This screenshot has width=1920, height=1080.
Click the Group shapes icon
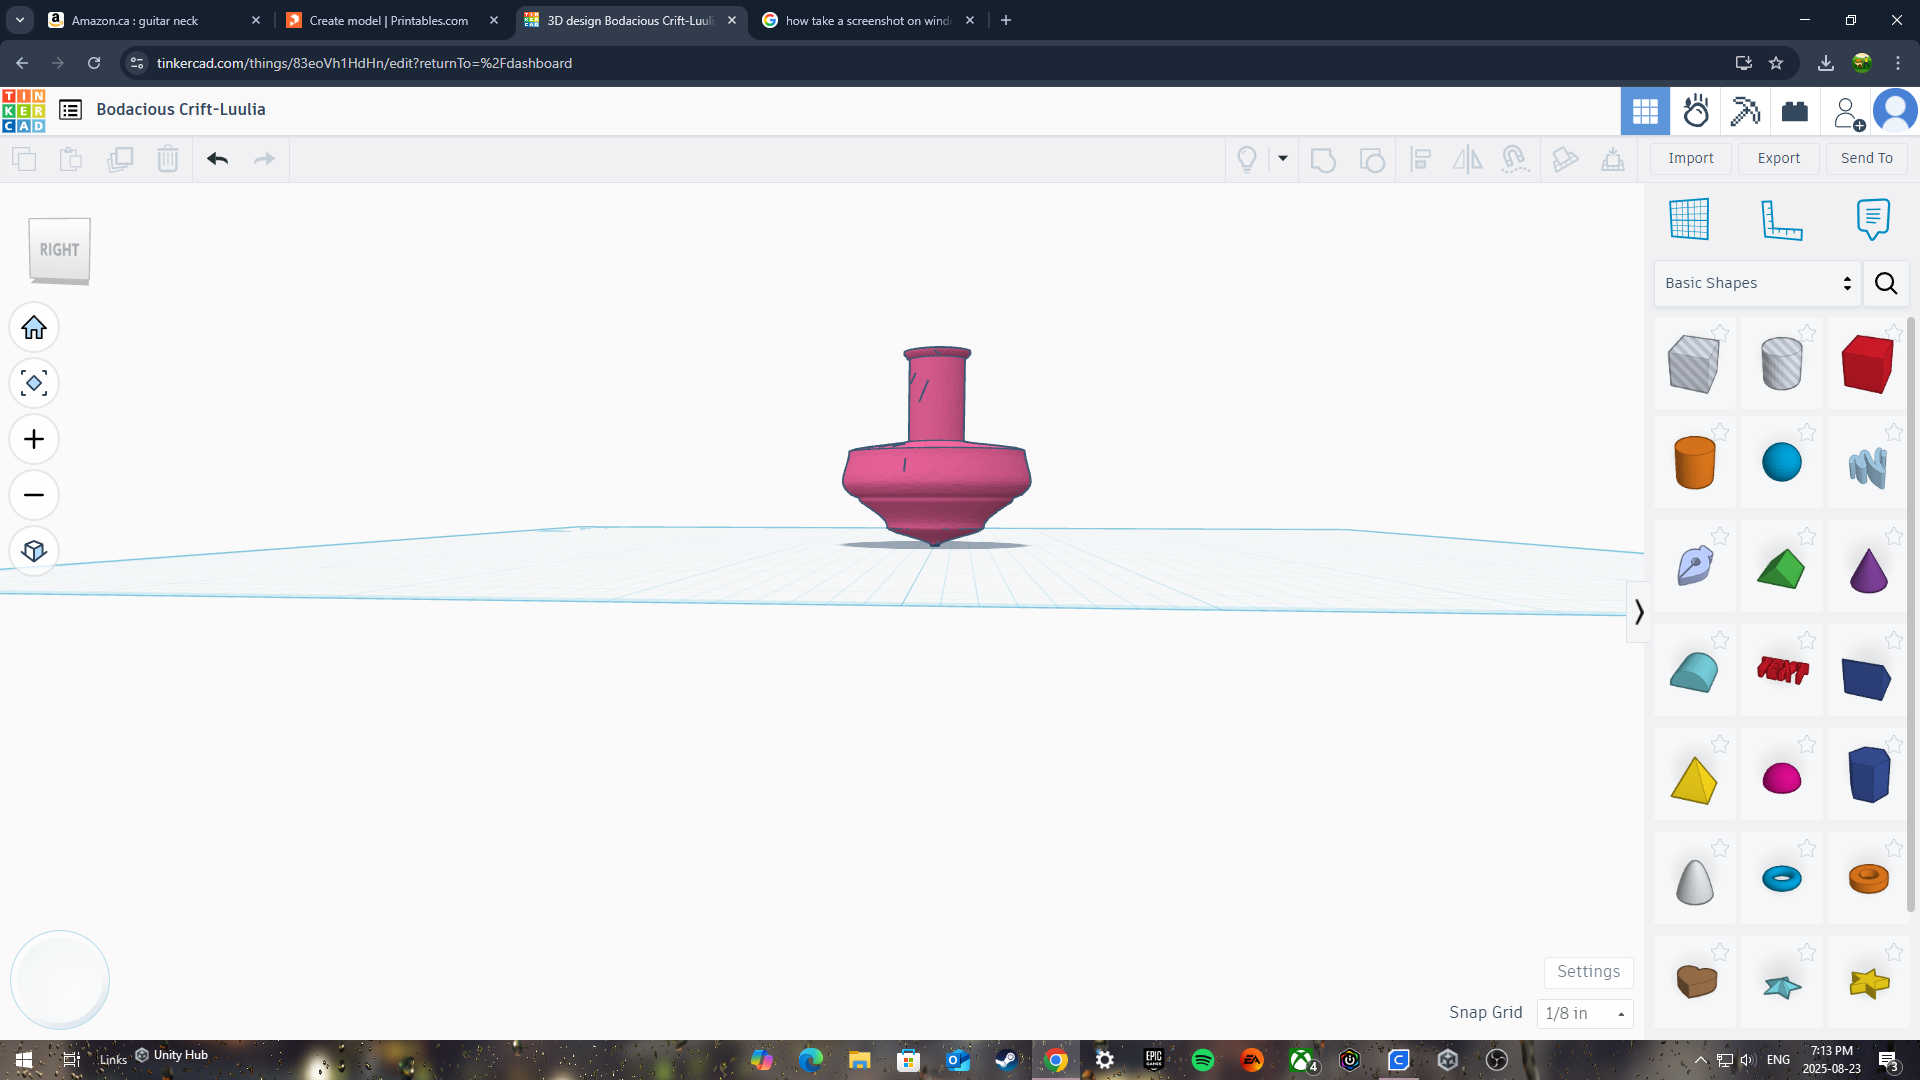pos(1323,159)
